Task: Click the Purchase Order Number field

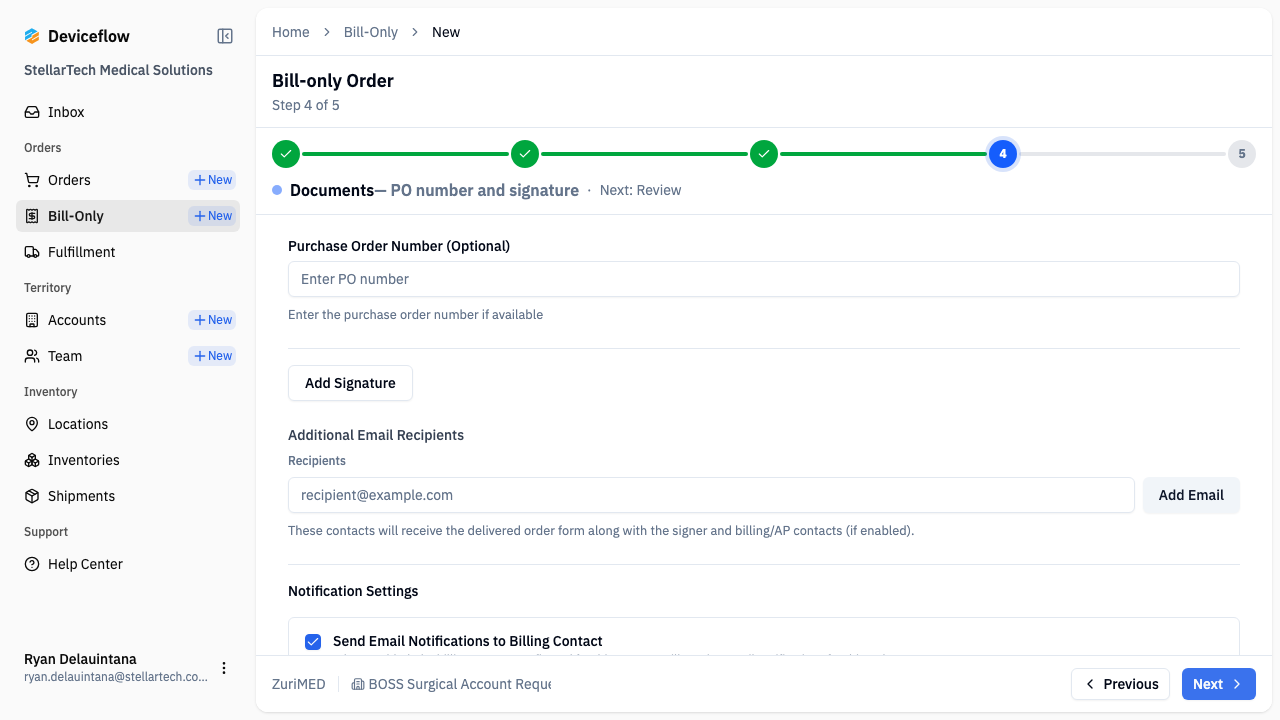Action: [x=763, y=279]
